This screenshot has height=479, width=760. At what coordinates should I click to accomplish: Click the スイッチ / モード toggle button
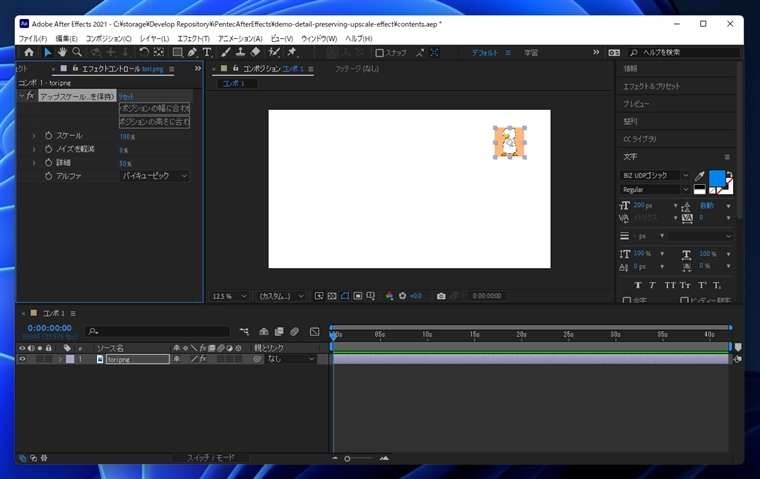211,458
